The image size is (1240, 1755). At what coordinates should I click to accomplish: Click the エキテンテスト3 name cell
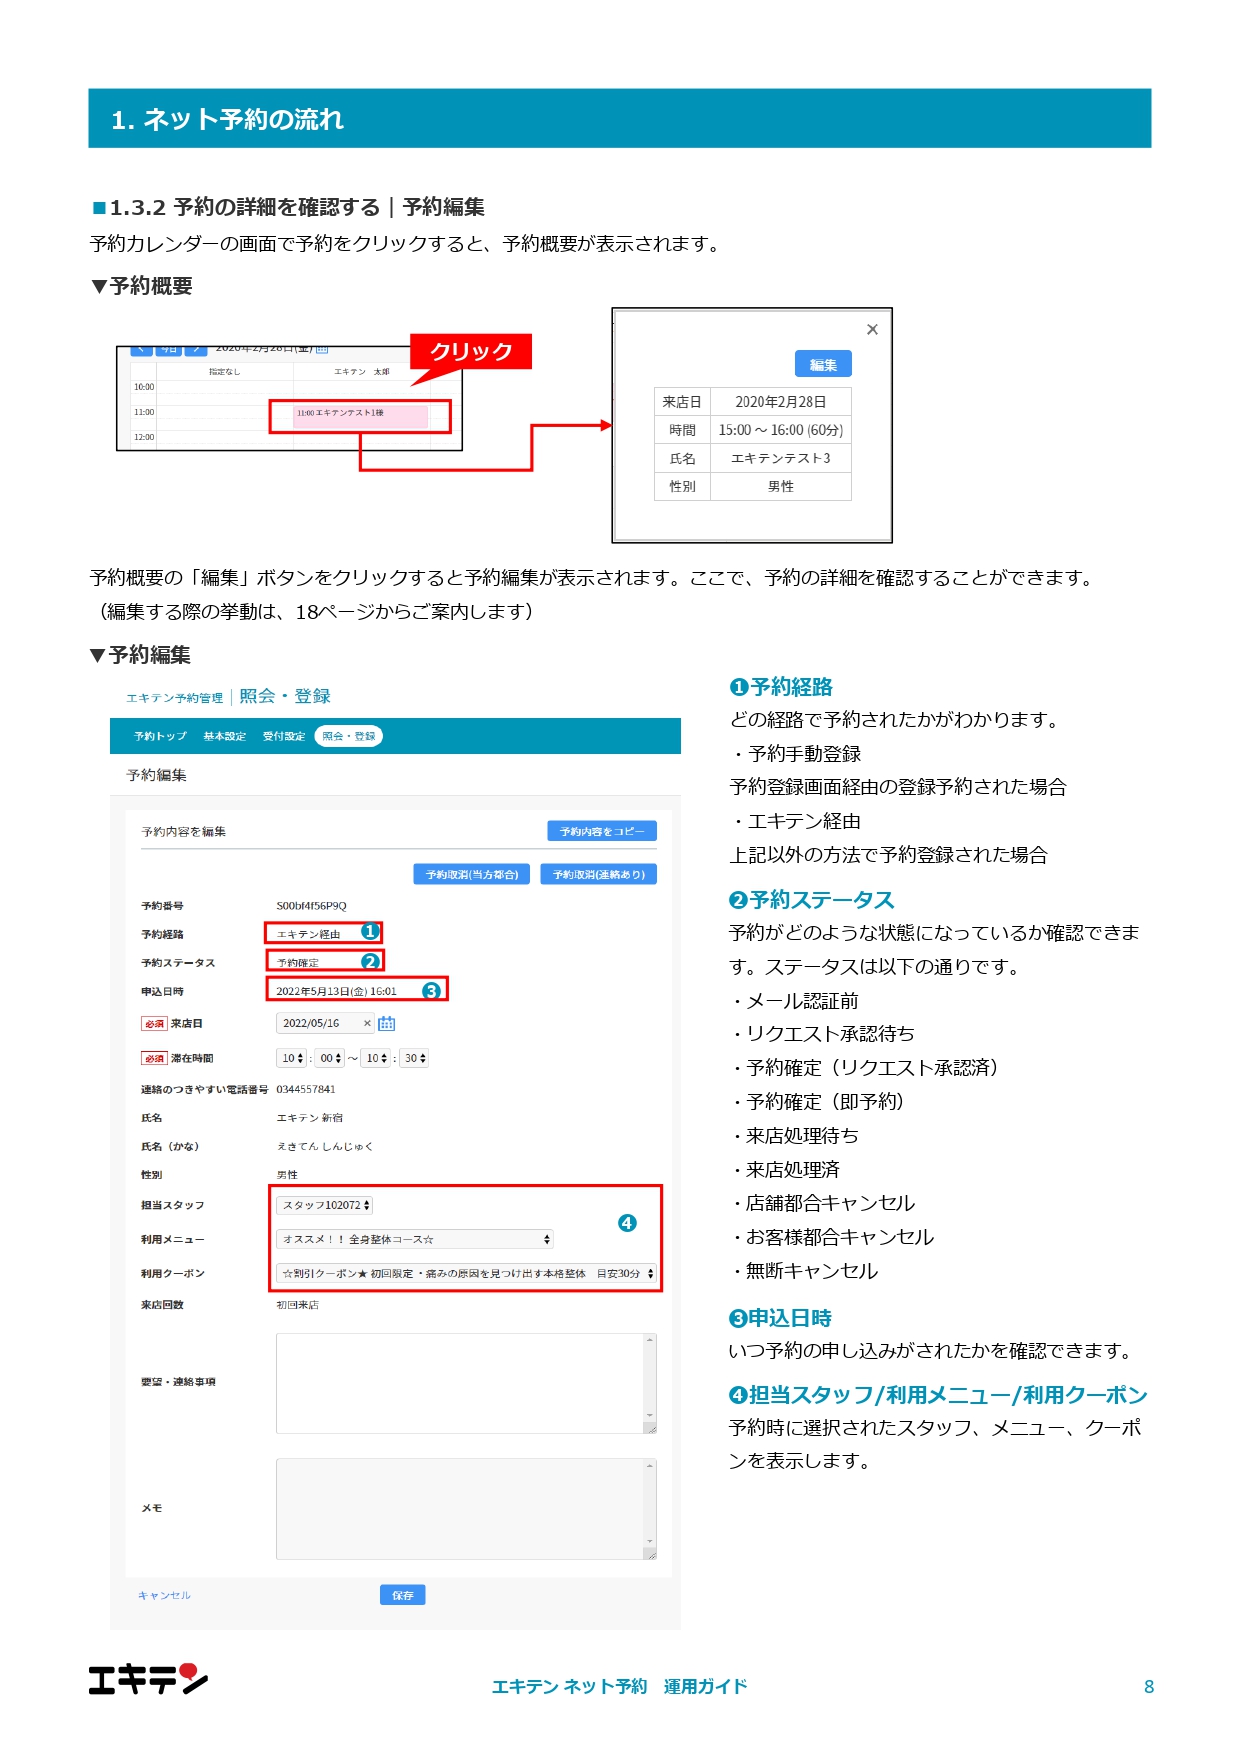pyautogui.click(x=781, y=458)
